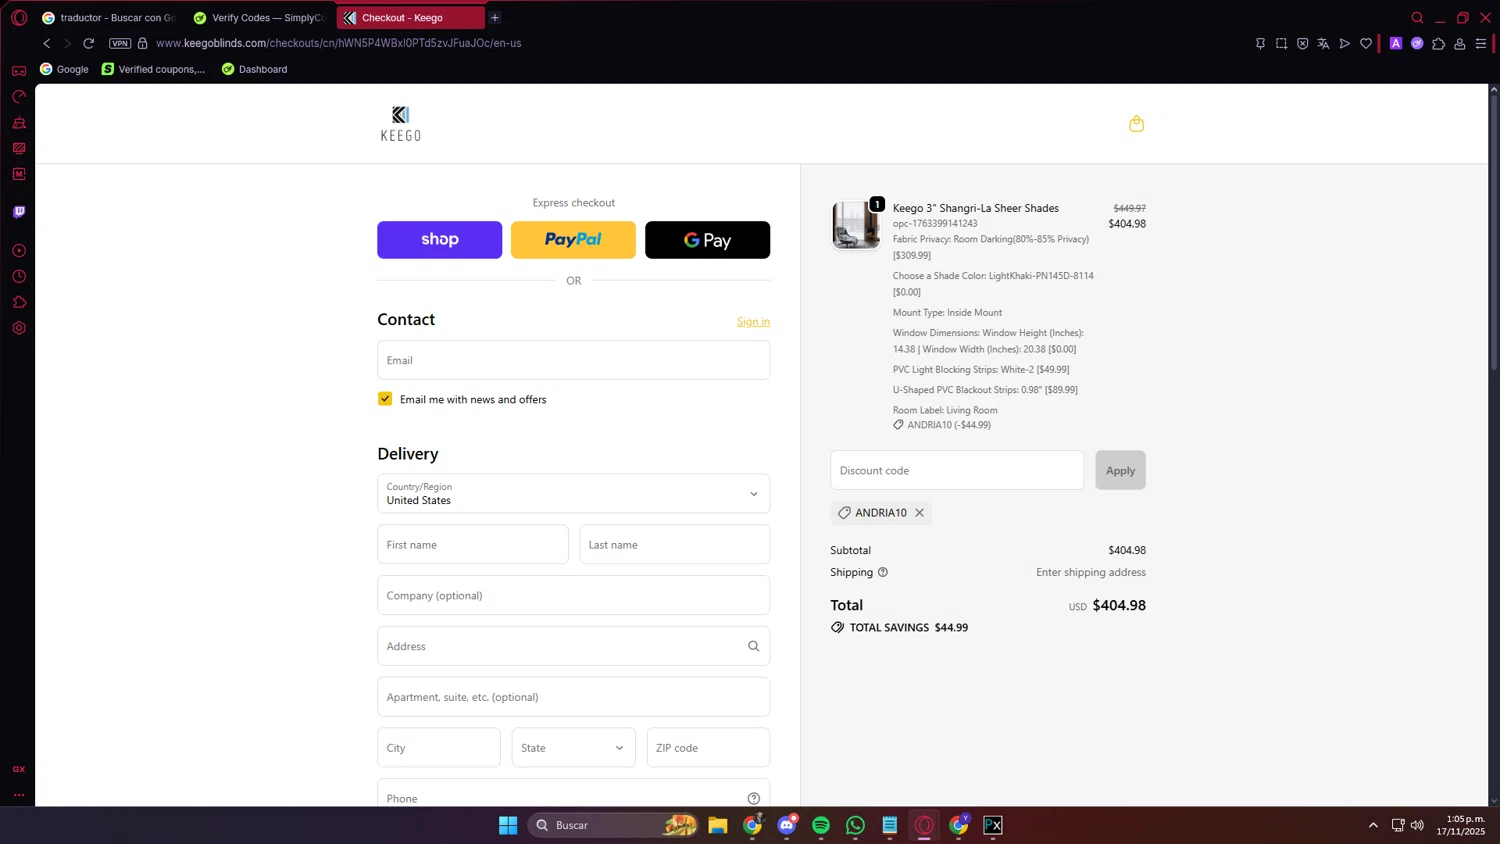The width and height of the screenshot is (1500, 844).
Task: Open the profile account icon in toolbar
Action: tap(1460, 43)
